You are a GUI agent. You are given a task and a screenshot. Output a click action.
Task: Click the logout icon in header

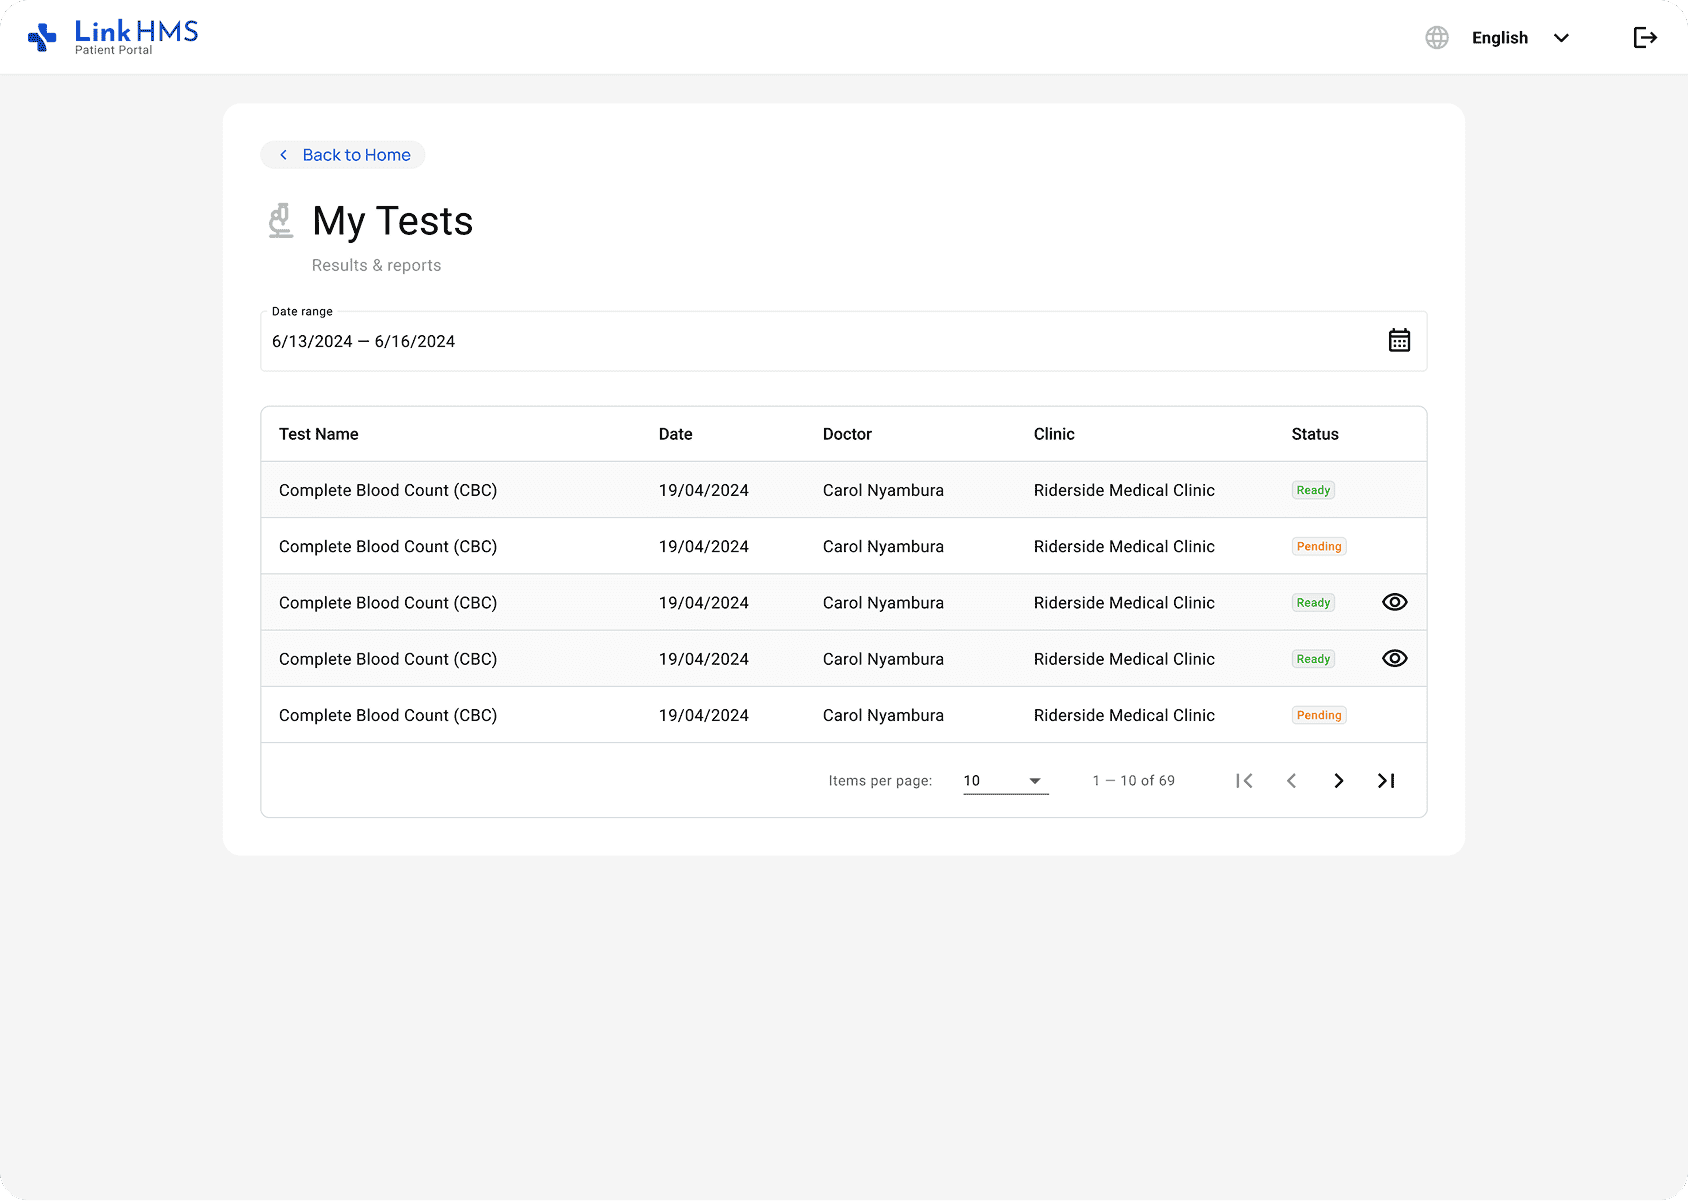click(x=1645, y=38)
